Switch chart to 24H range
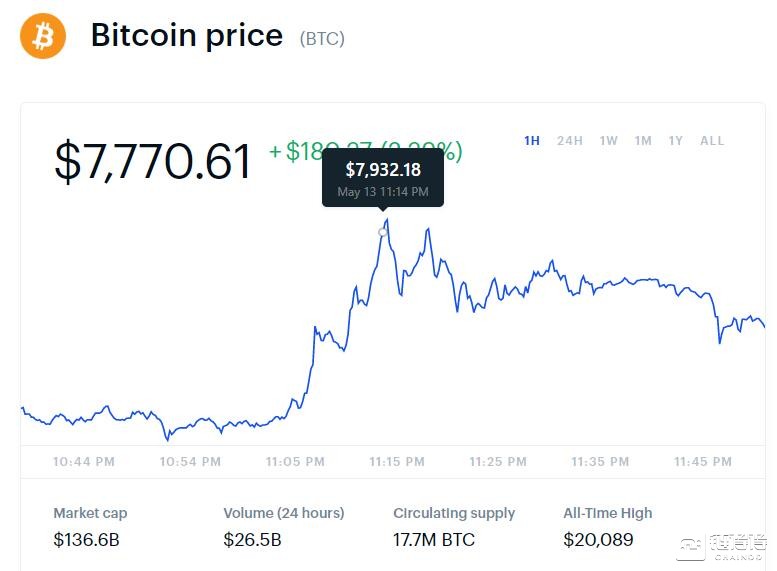Image resolution: width=777 pixels, height=571 pixels. click(x=570, y=141)
